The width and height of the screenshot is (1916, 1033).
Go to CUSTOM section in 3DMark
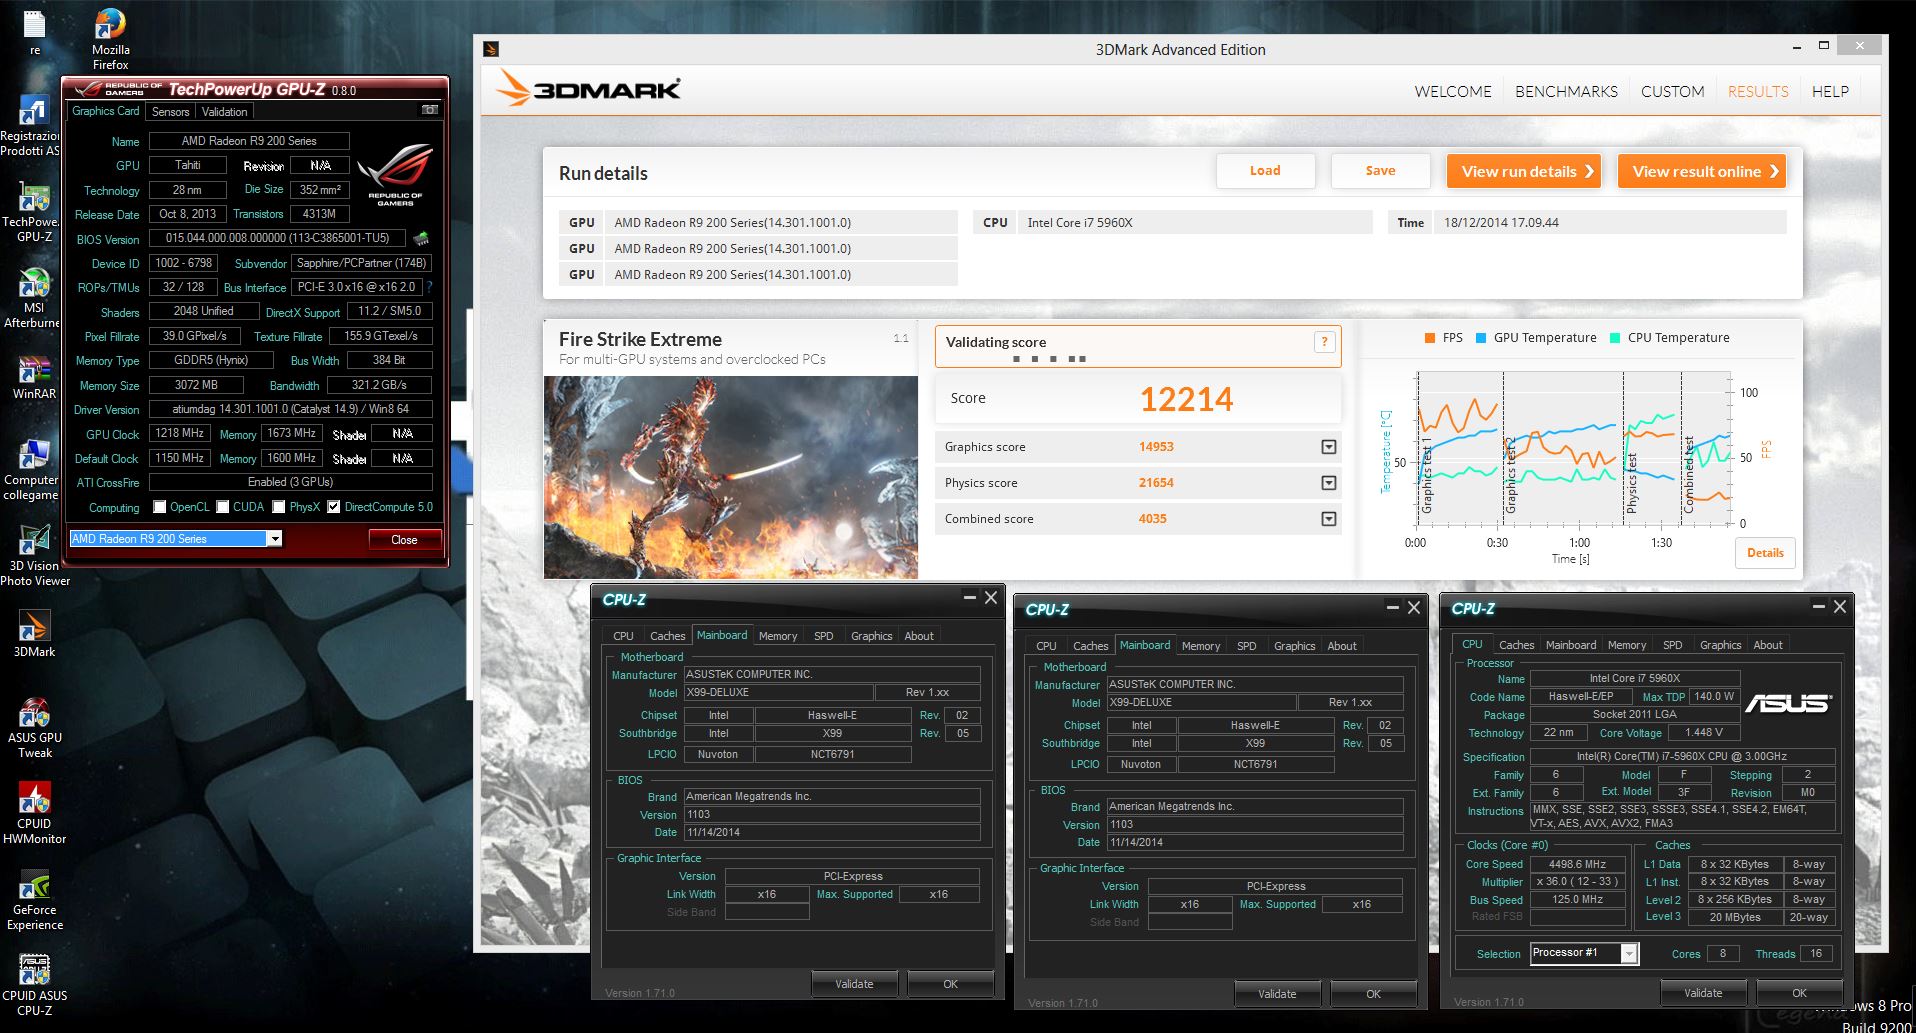(1672, 91)
